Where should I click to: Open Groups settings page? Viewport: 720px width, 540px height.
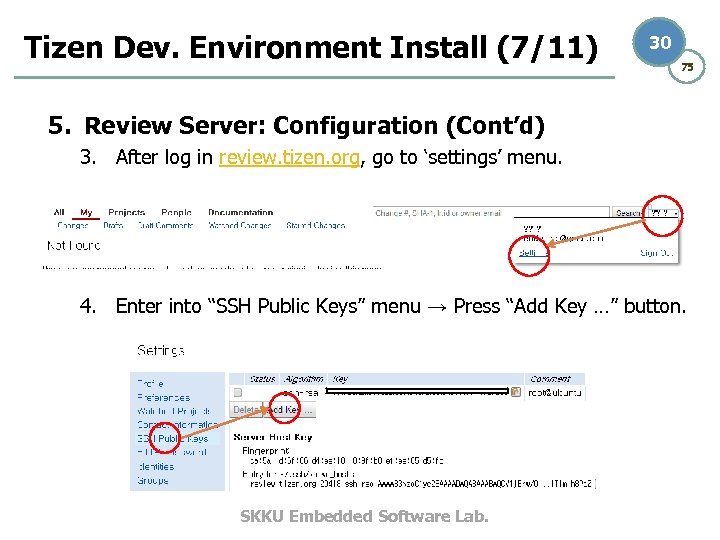click(153, 480)
